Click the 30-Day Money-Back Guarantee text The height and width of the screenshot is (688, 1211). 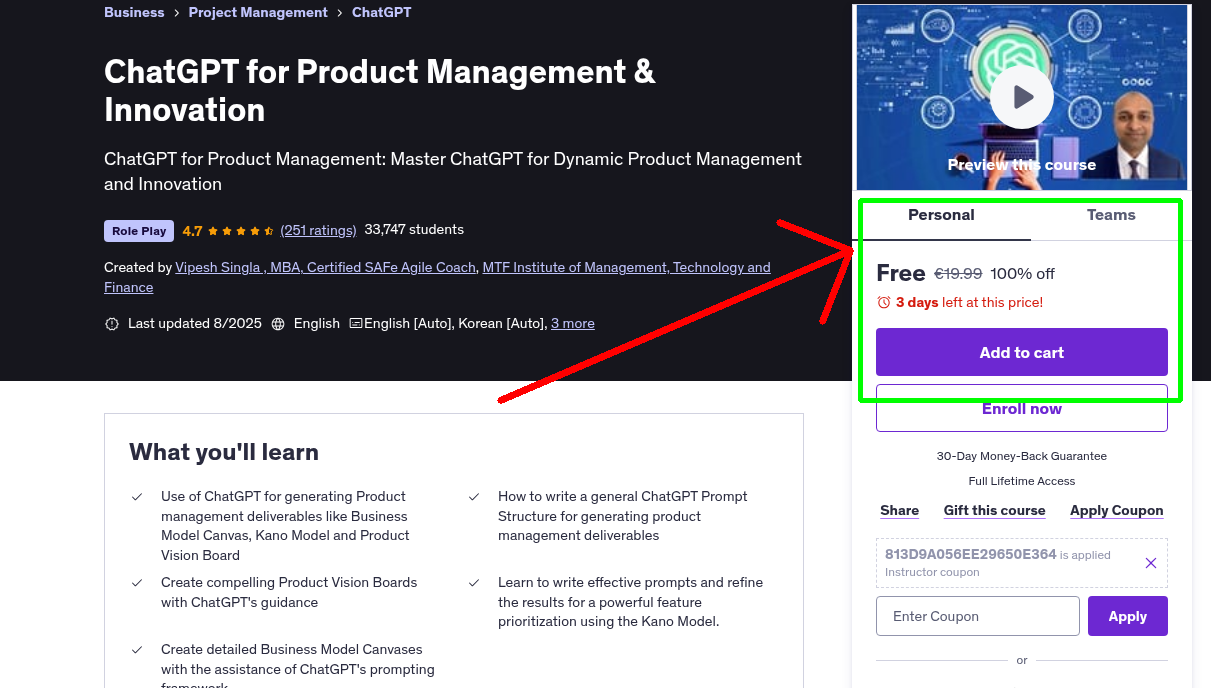click(x=1022, y=456)
